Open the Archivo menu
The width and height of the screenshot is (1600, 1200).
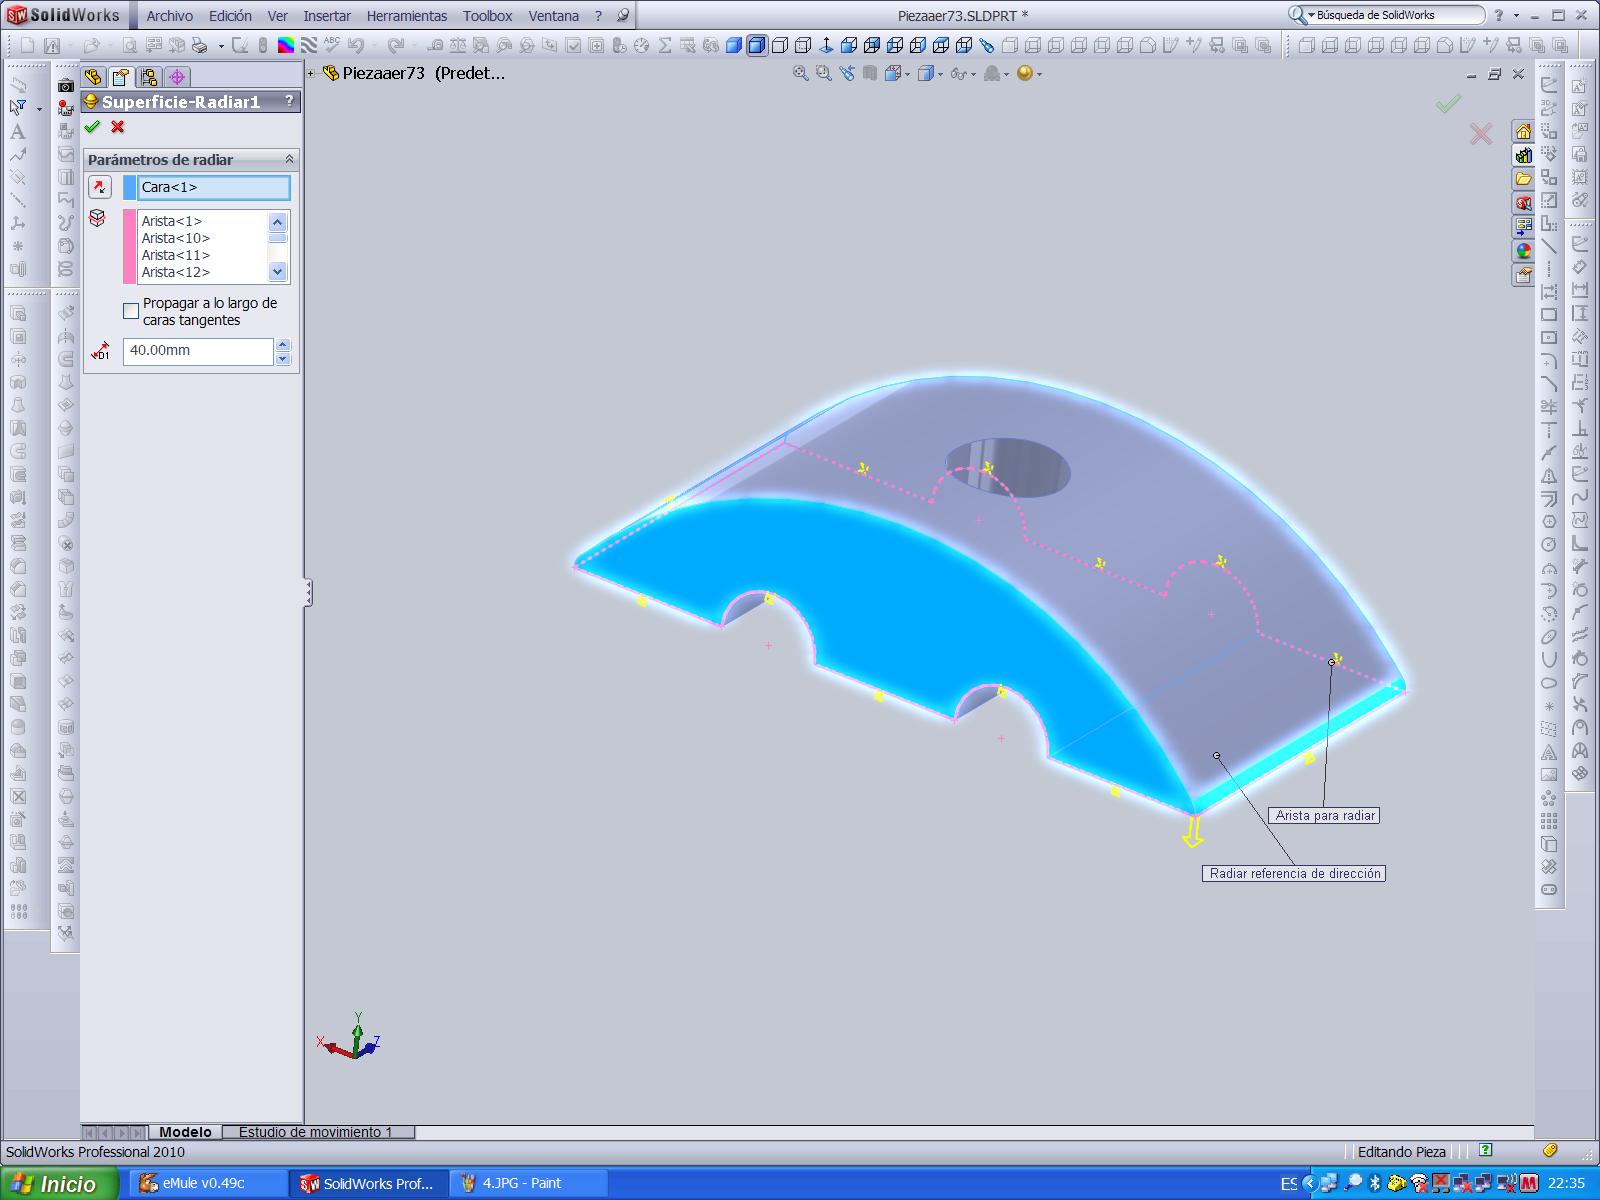(170, 16)
